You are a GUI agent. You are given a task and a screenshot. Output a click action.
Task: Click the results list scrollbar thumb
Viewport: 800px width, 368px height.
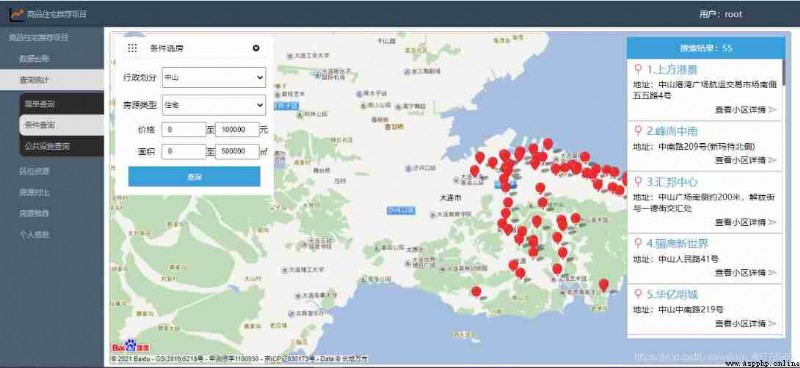tap(783, 73)
